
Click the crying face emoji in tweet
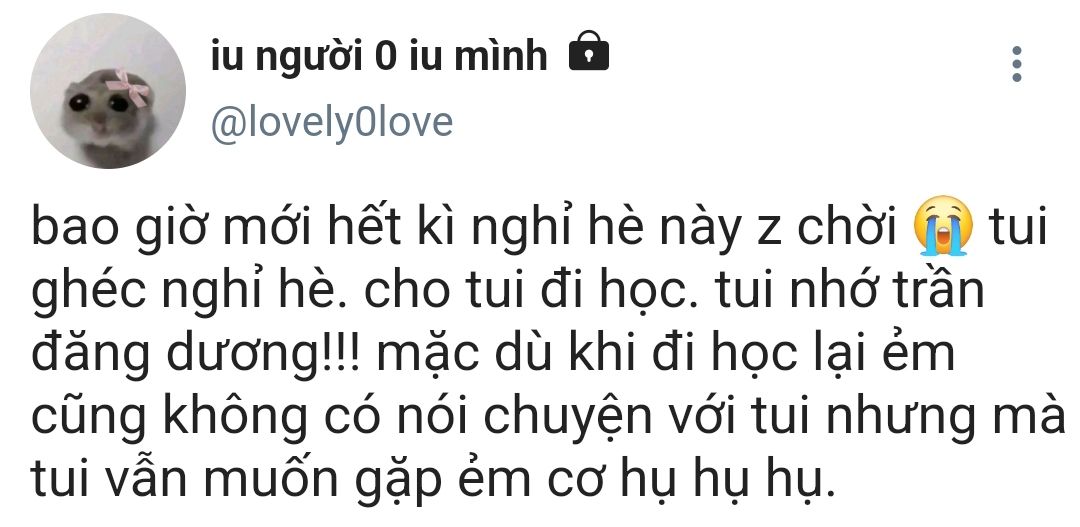pyautogui.click(x=943, y=226)
